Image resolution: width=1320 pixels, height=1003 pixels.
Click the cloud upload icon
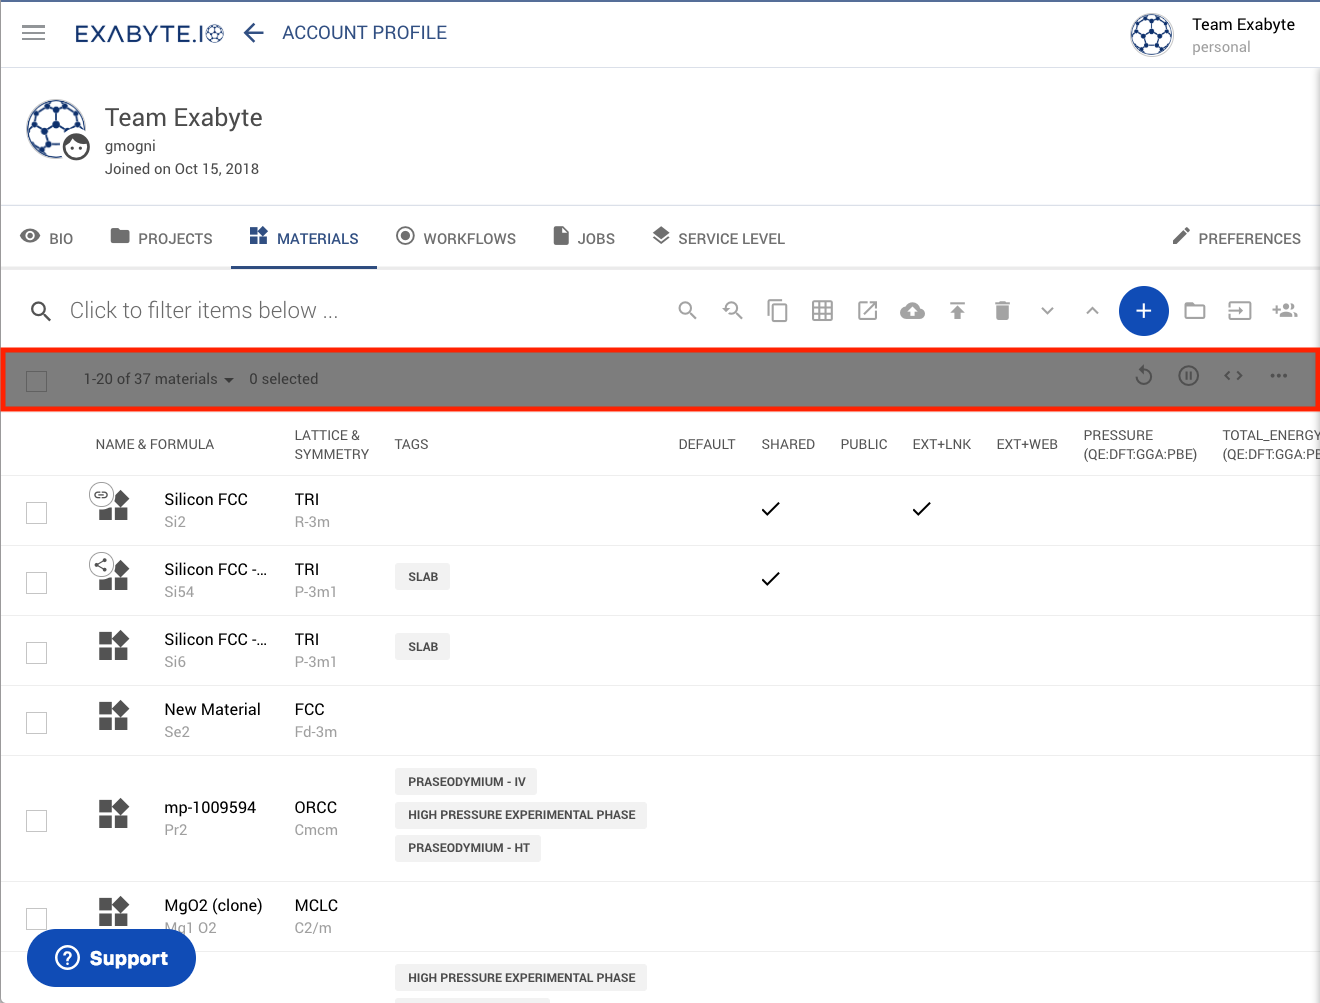pyautogui.click(x=912, y=311)
